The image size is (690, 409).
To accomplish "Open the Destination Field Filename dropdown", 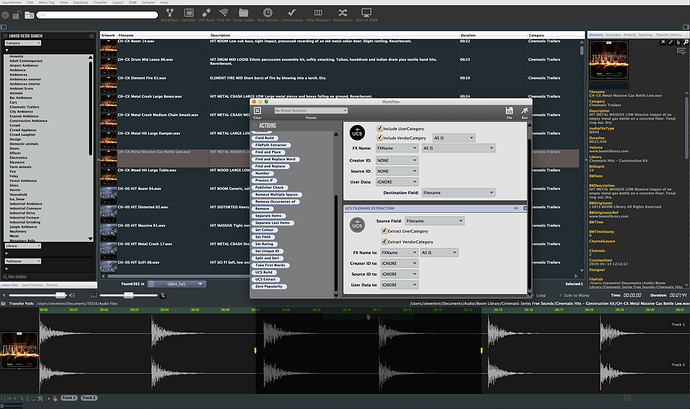I will point(458,192).
